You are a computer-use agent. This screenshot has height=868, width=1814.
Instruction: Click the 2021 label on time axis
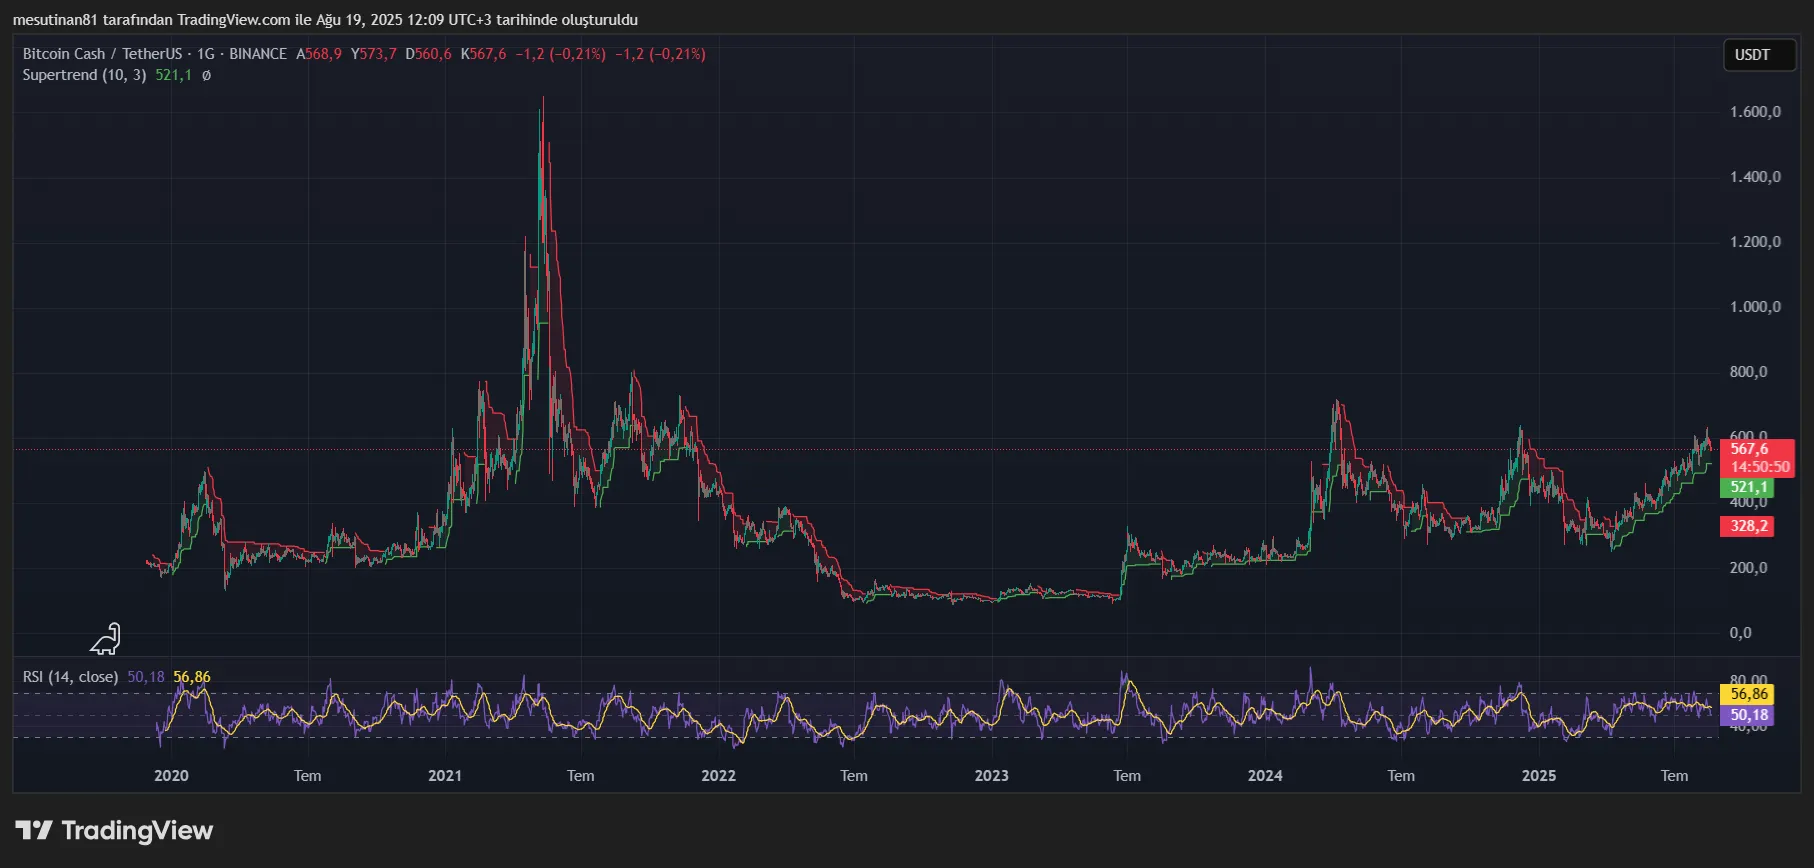coord(445,776)
